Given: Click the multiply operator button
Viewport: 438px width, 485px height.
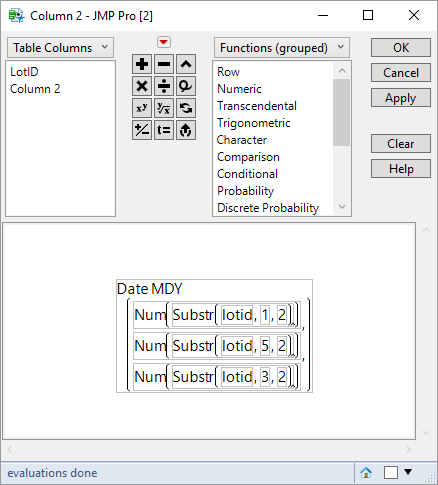Looking at the screenshot, I should 142,86.
